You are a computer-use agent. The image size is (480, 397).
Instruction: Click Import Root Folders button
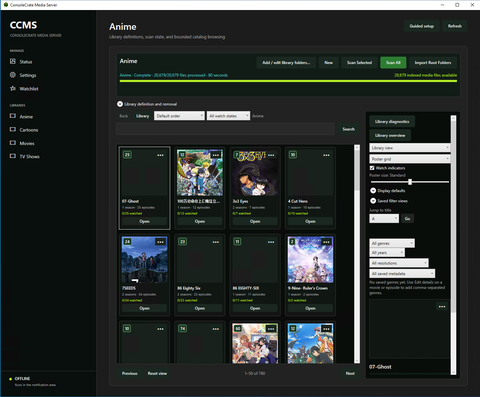(x=433, y=63)
